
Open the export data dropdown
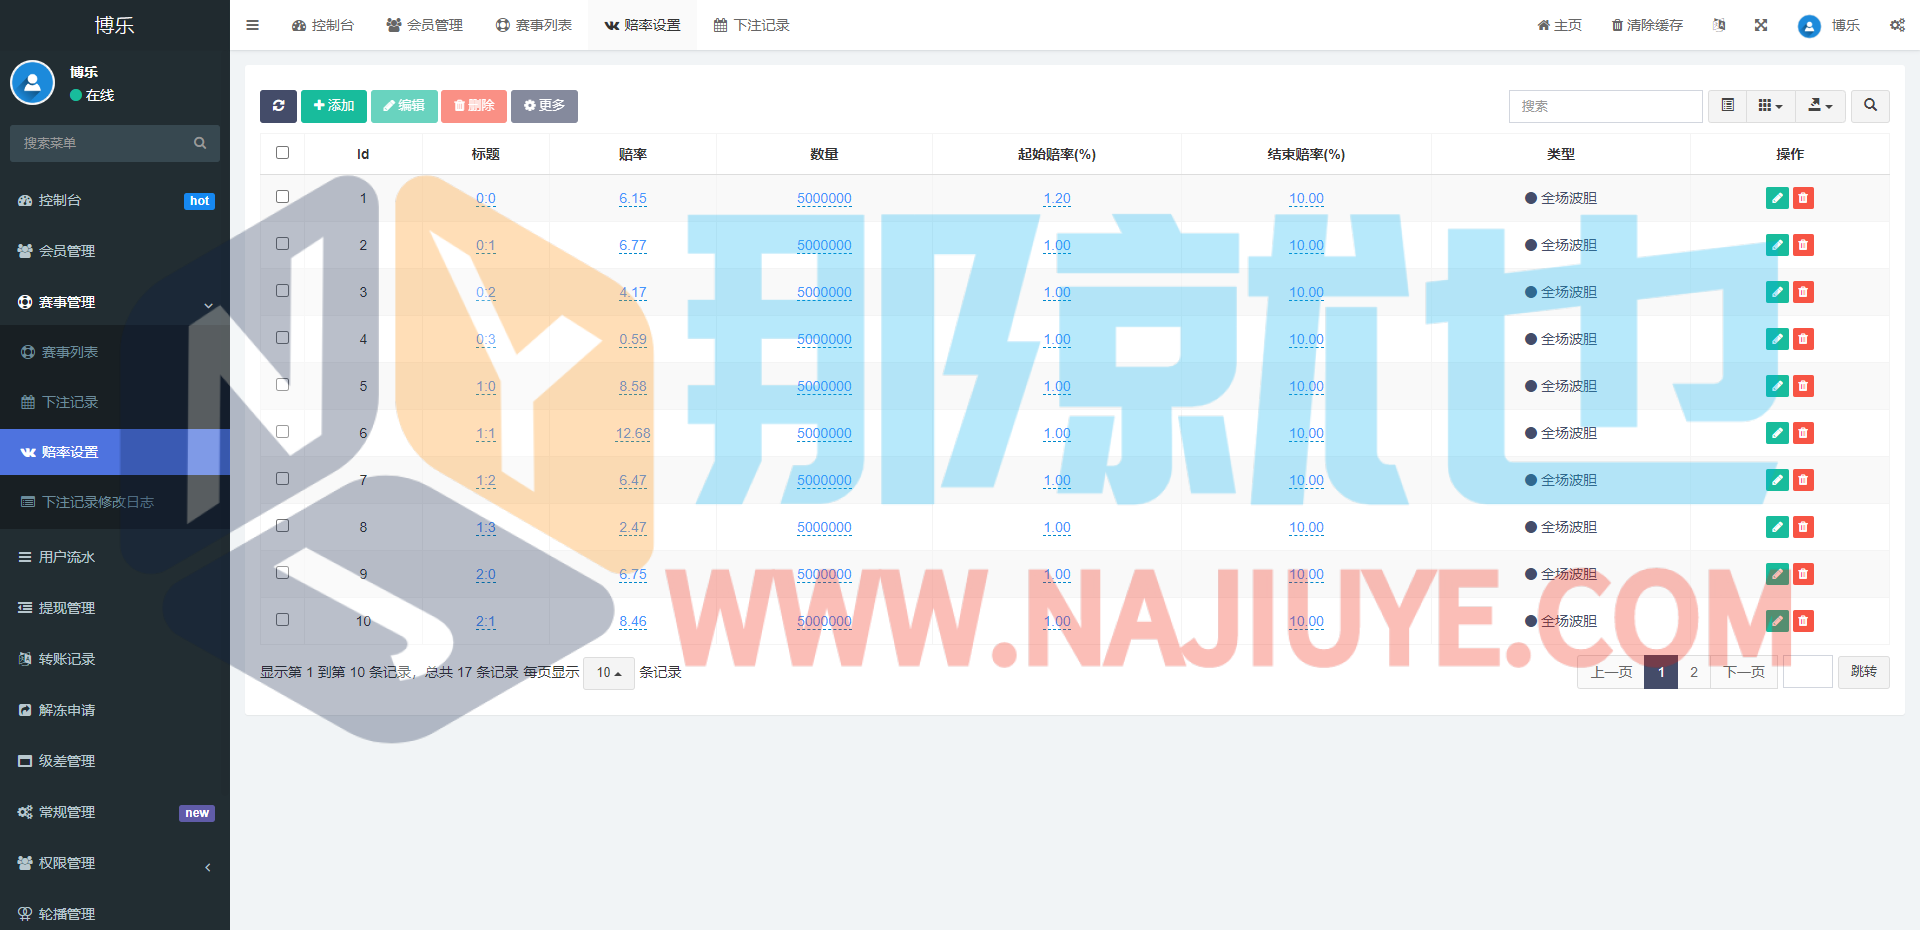click(x=1820, y=106)
